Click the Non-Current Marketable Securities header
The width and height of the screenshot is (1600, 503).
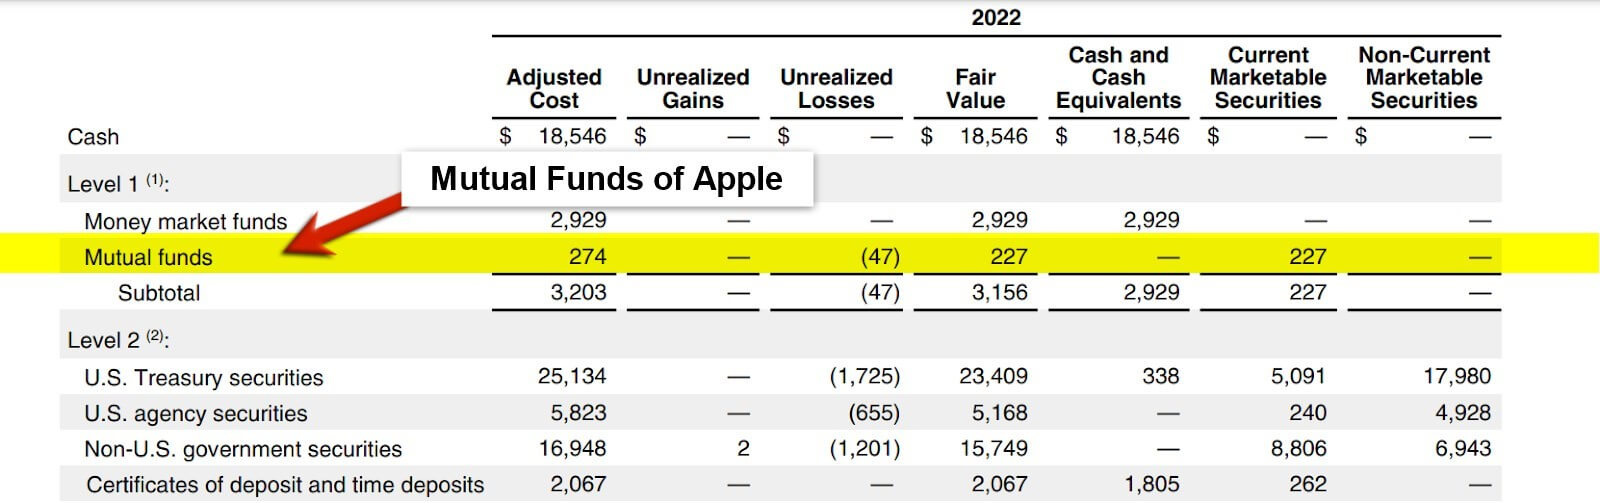[1423, 78]
